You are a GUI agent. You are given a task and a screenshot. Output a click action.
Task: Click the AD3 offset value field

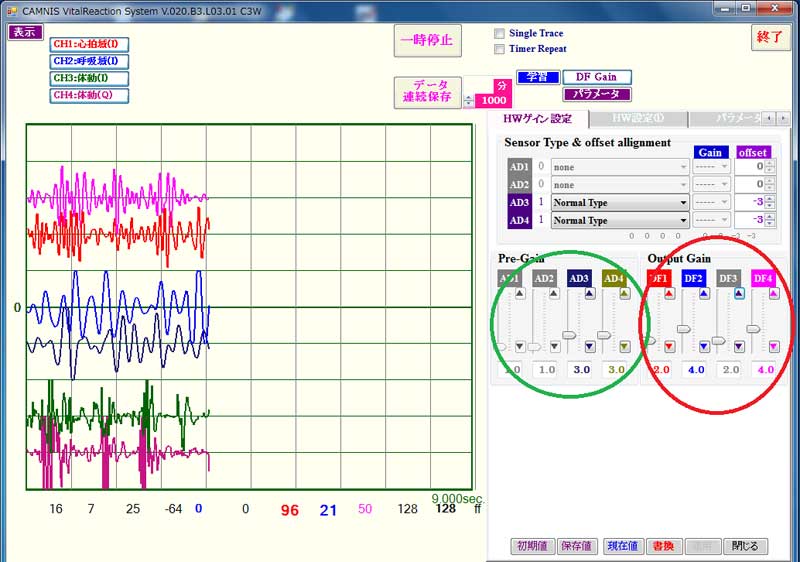[x=748, y=203]
